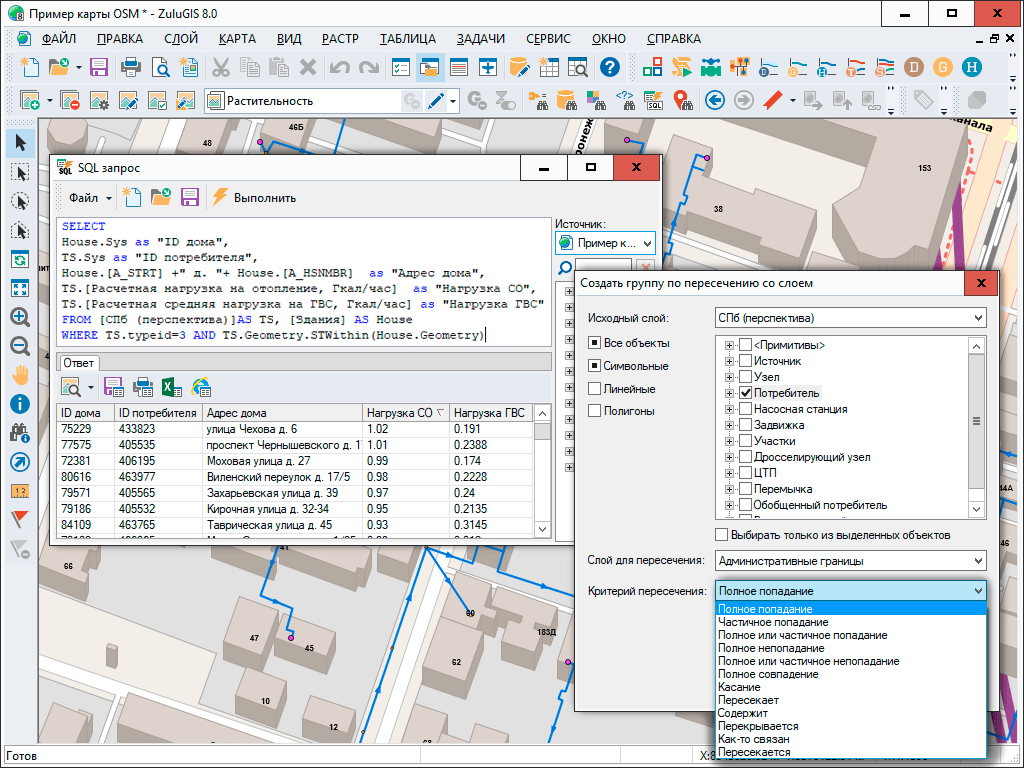The width and height of the screenshot is (1024, 768).
Task: Open the help question mark icon
Action: [609, 68]
